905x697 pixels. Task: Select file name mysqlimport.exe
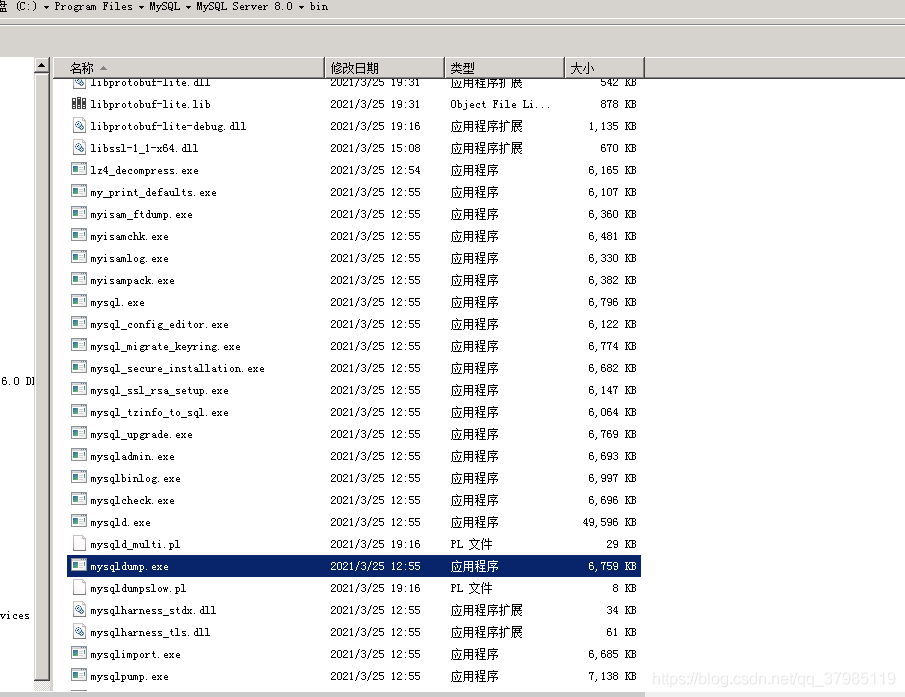135,654
